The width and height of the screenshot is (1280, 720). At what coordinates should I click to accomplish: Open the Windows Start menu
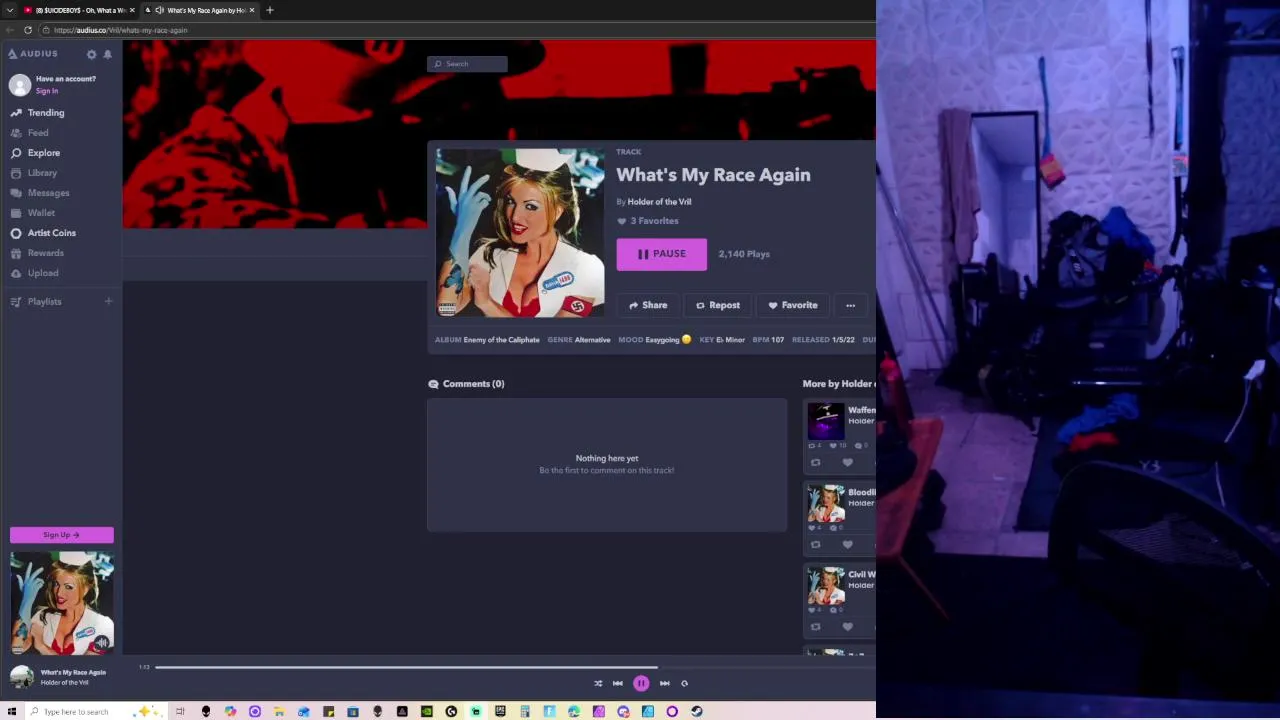(x=12, y=712)
